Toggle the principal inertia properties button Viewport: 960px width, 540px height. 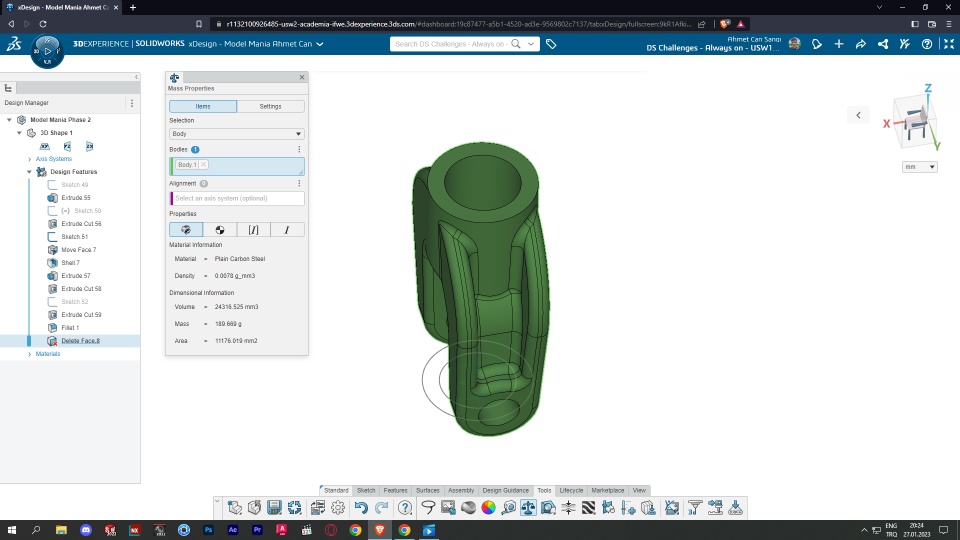254,230
